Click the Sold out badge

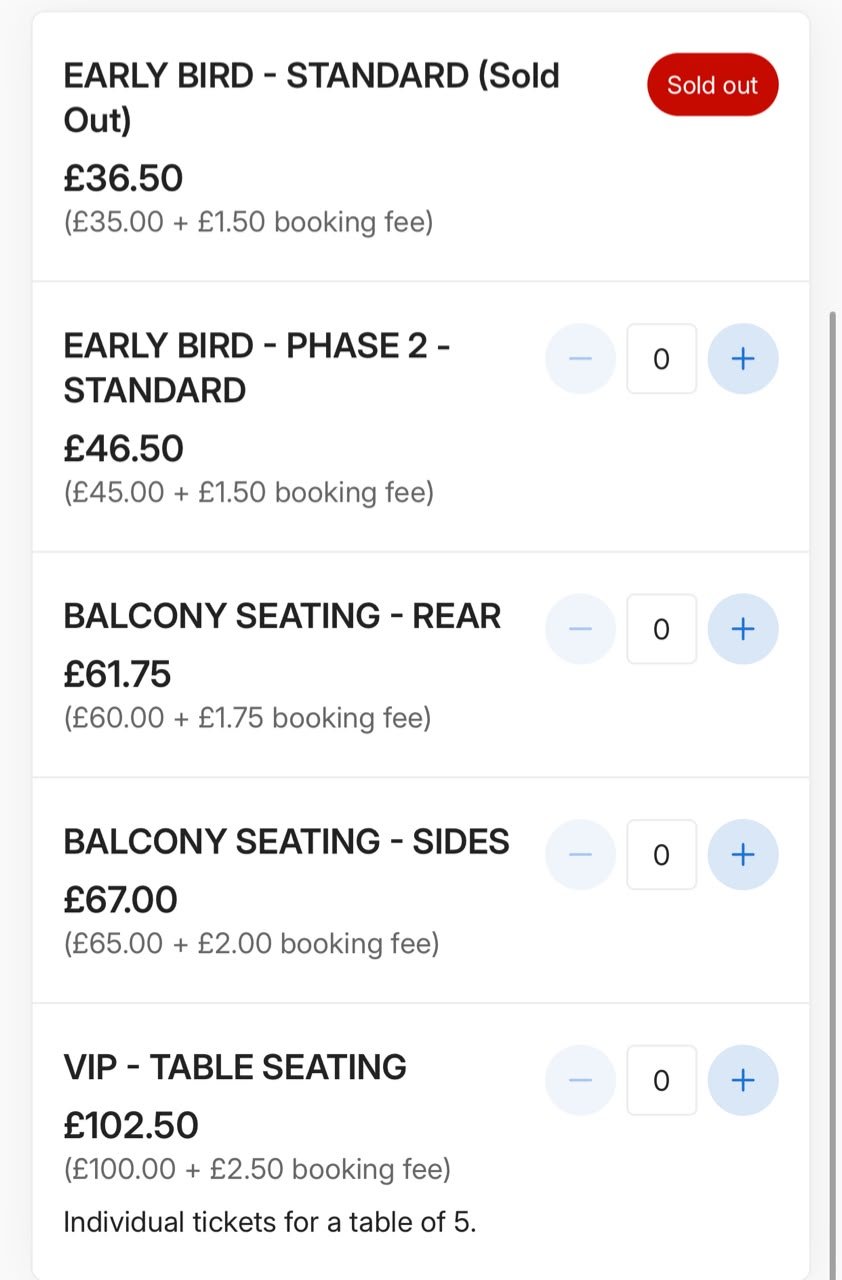click(x=713, y=85)
